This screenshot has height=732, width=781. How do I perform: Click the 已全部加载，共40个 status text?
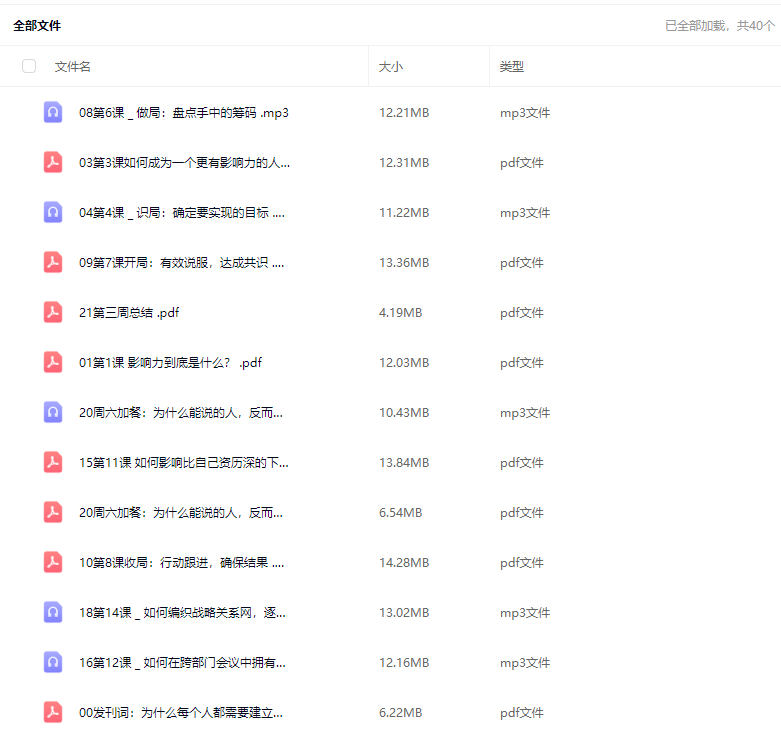(x=719, y=26)
